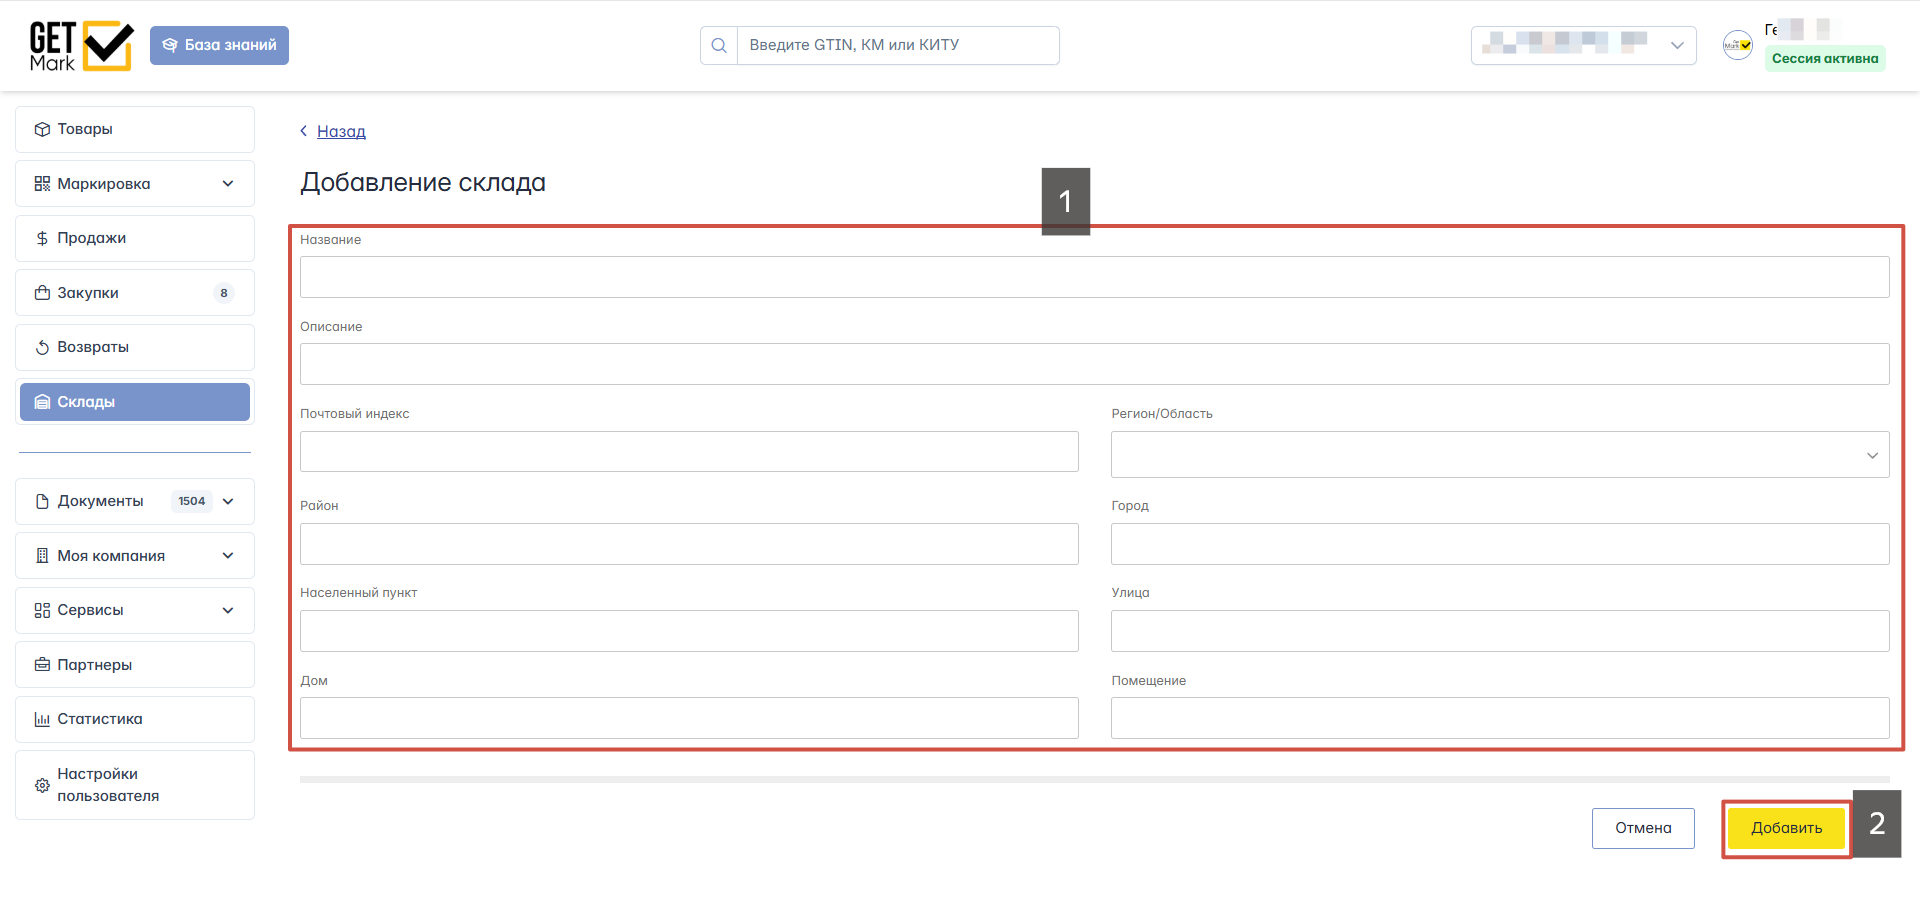Expand the Документы menu chevron
This screenshot has height=905, width=1920.
(x=228, y=501)
